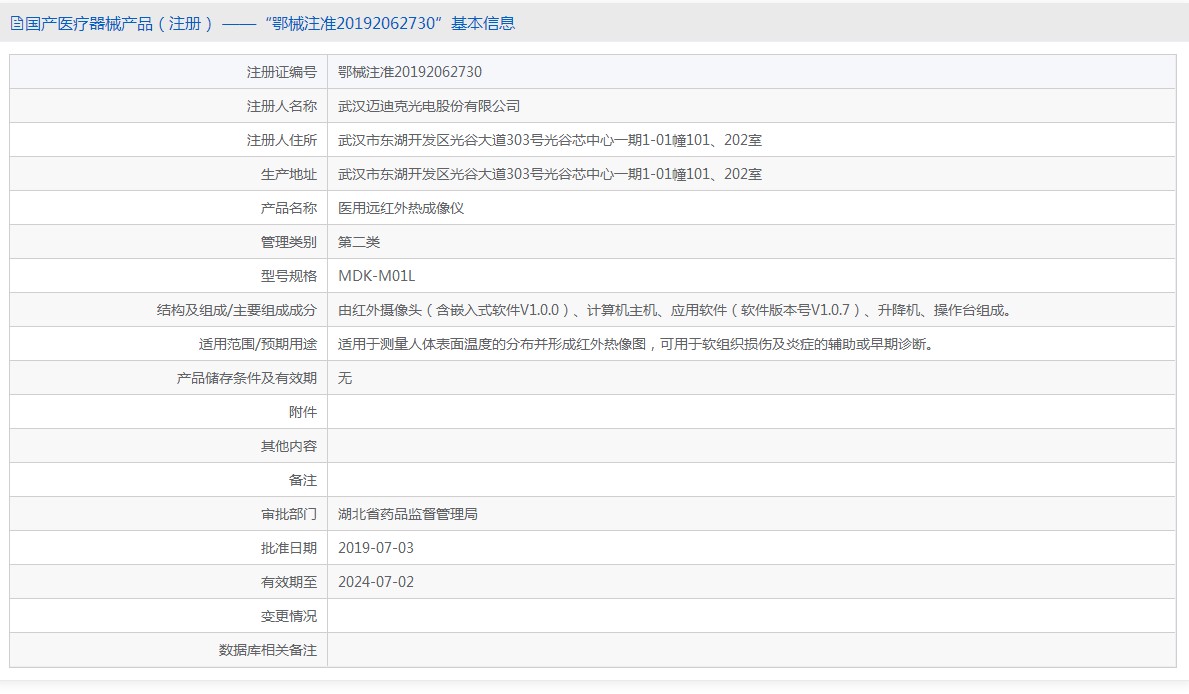
Task: Select the 产品储存条件及有效期 label
Action: [246, 378]
